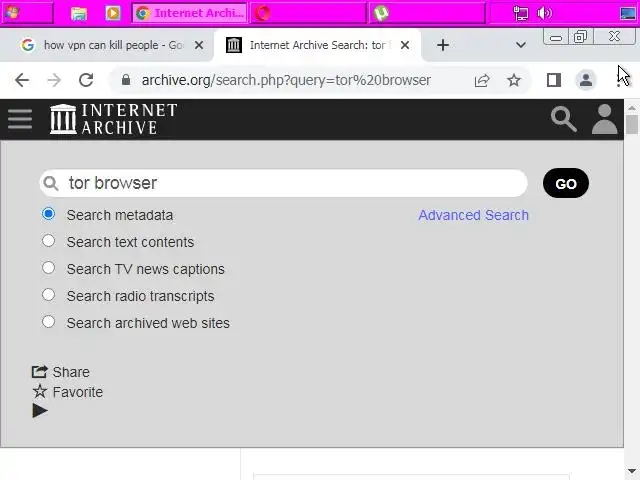This screenshot has height=480, width=640.
Task: Click the Internet Archive logo
Action: (x=113, y=119)
